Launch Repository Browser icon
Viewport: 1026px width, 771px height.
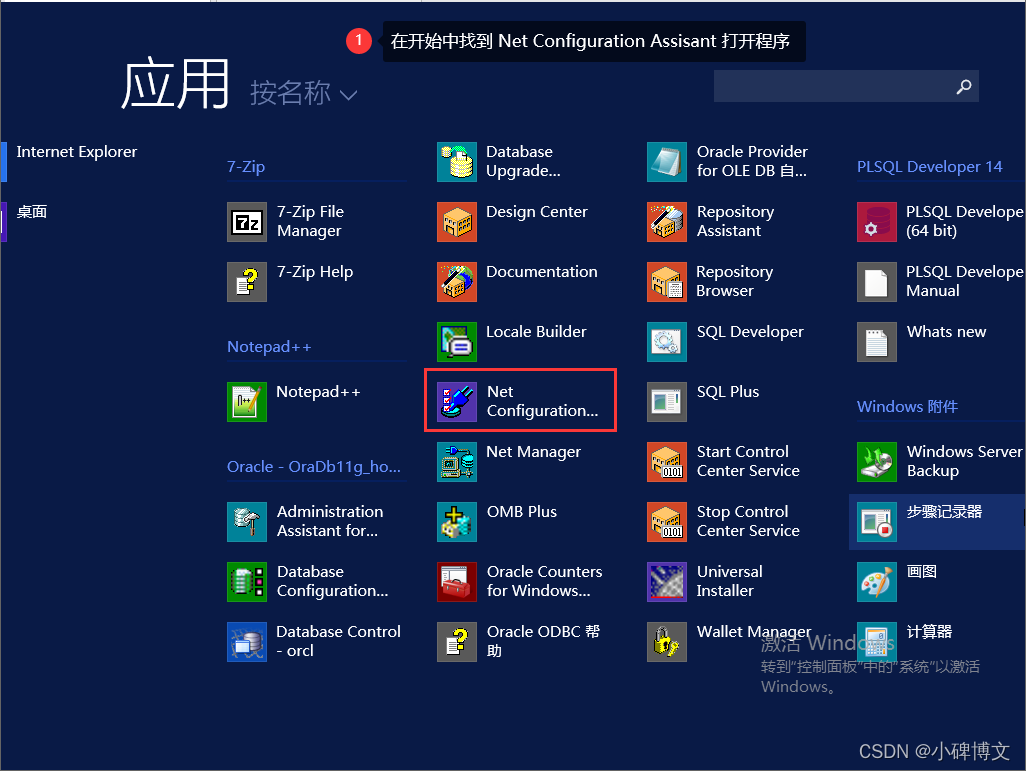coord(667,282)
